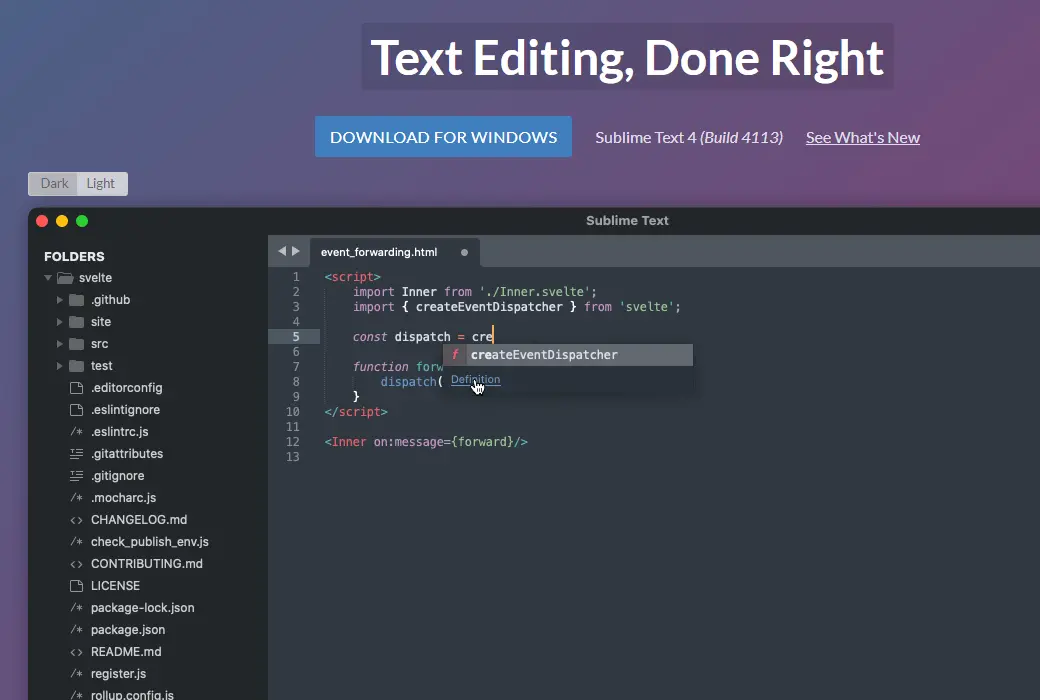Open .mocharc.js in the sidebar
Screen dimensions: 1040x700
click(x=123, y=498)
